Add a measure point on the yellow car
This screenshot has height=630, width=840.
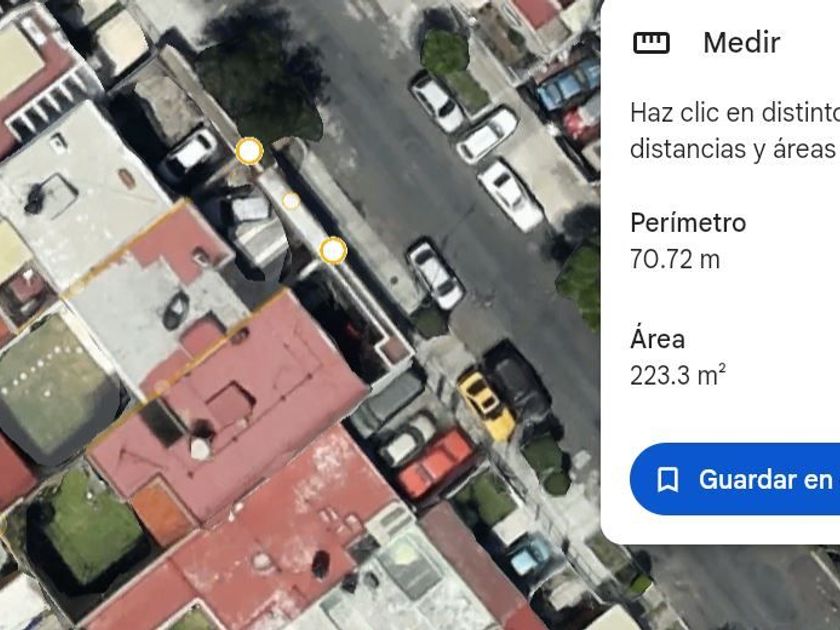(x=486, y=403)
